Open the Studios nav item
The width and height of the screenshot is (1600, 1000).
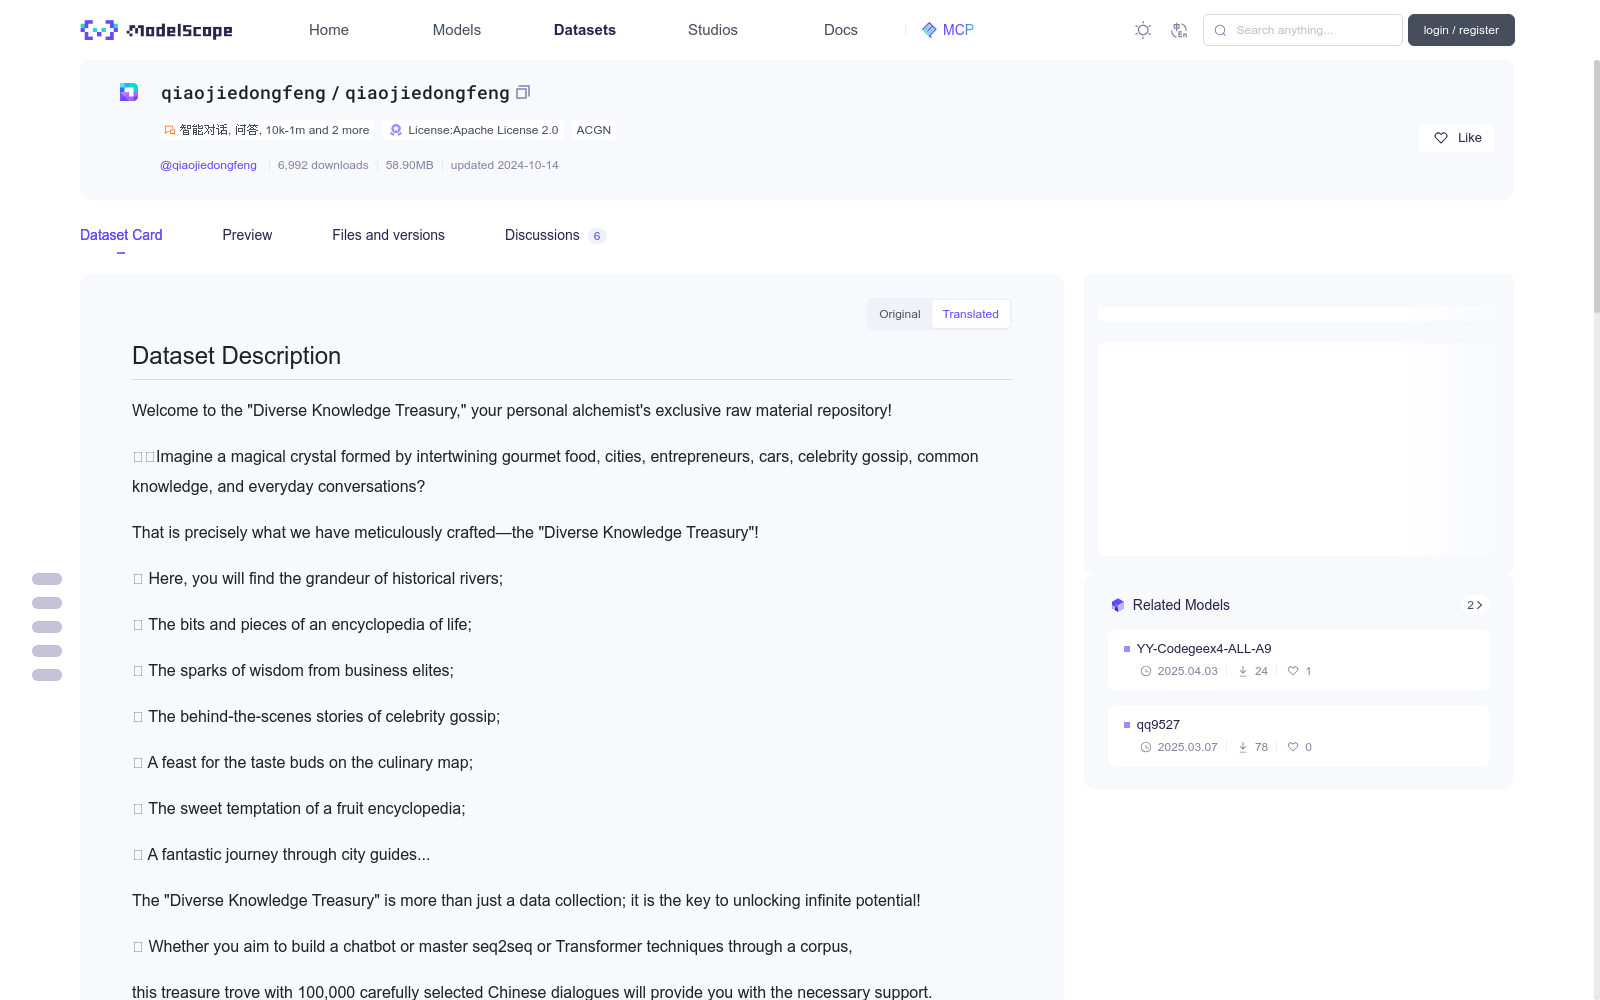point(713,30)
